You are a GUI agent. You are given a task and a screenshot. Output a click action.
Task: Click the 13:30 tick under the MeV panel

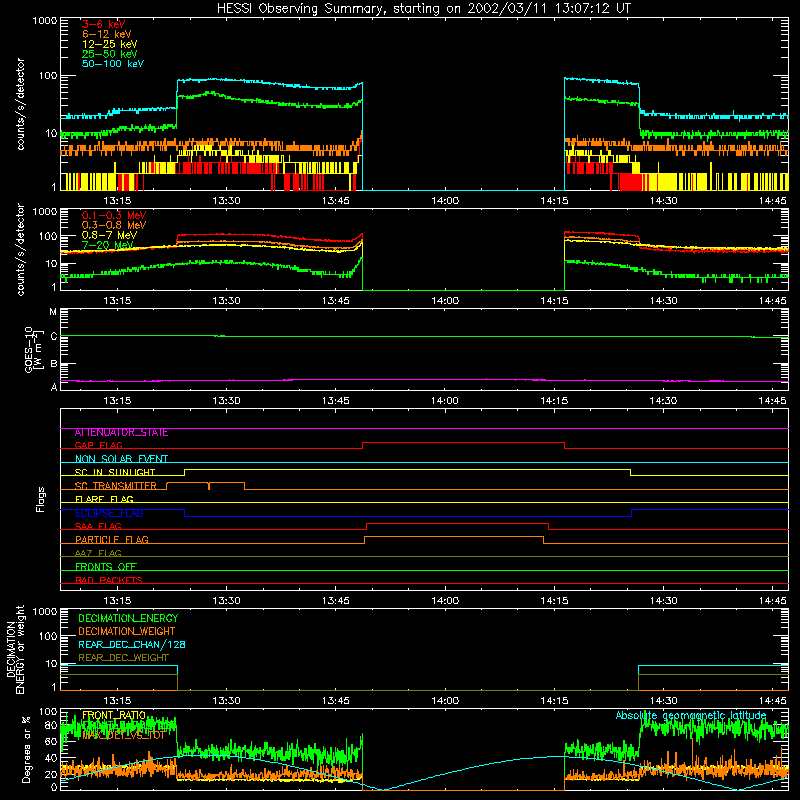pyautogui.click(x=226, y=301)
